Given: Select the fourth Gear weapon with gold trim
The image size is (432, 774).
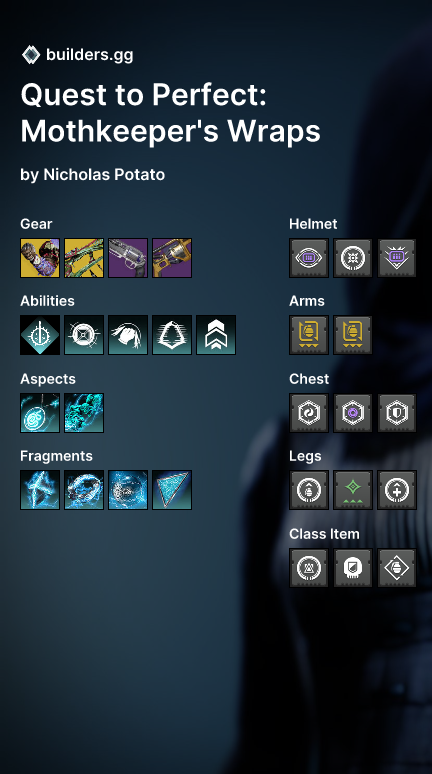Looking at the screenshot, I should pyautogui.click(x=172, y=258).
